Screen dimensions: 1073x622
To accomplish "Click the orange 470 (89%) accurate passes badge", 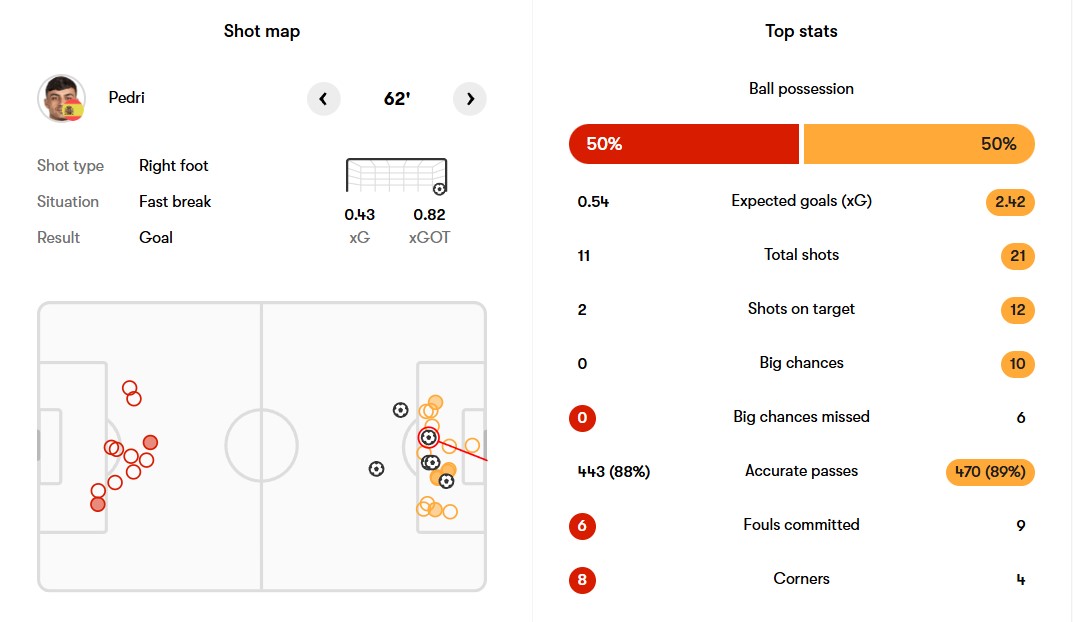I will [989, 472].
